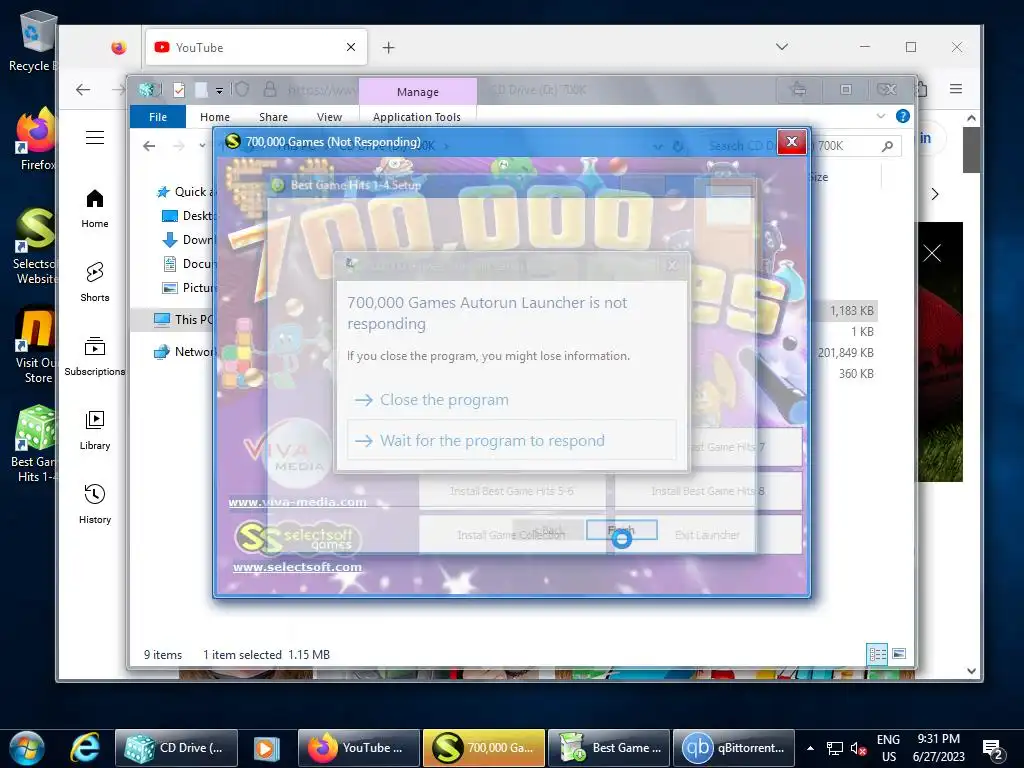
Task: Open Firefox desktop shortcut
Action: (36, 138)
